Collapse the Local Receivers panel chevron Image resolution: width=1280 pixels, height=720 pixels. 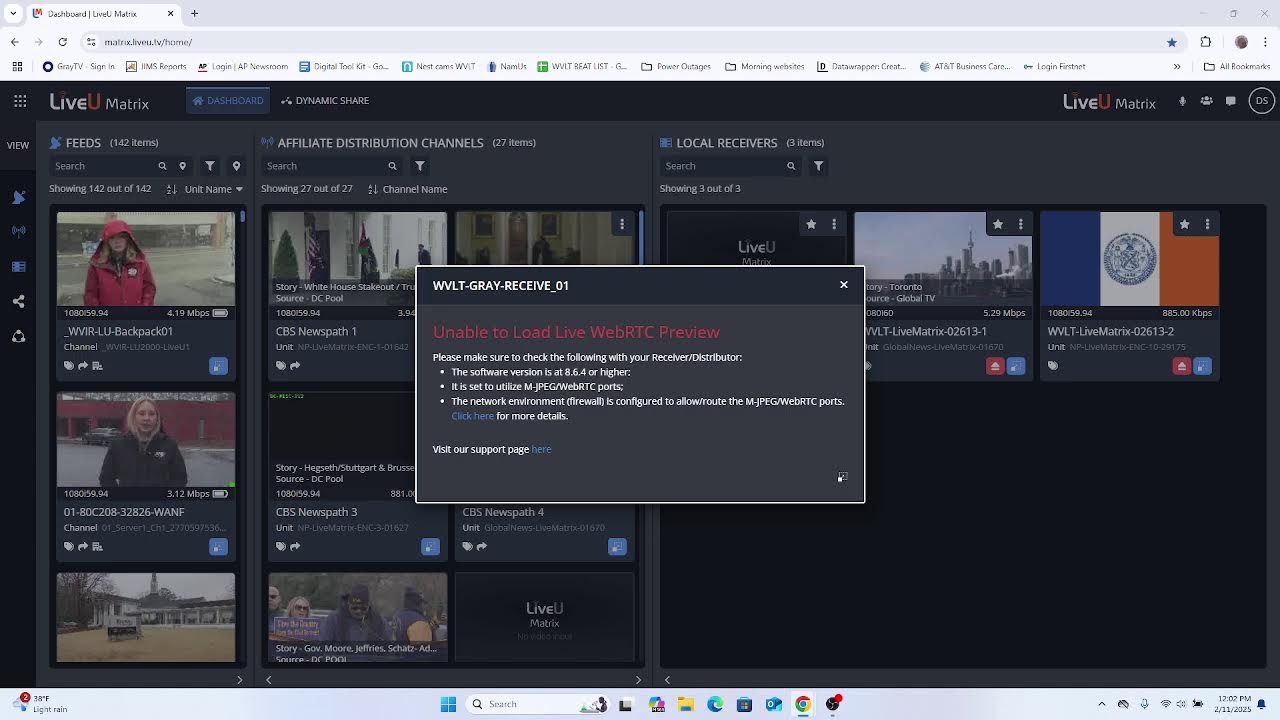point(667,680)
